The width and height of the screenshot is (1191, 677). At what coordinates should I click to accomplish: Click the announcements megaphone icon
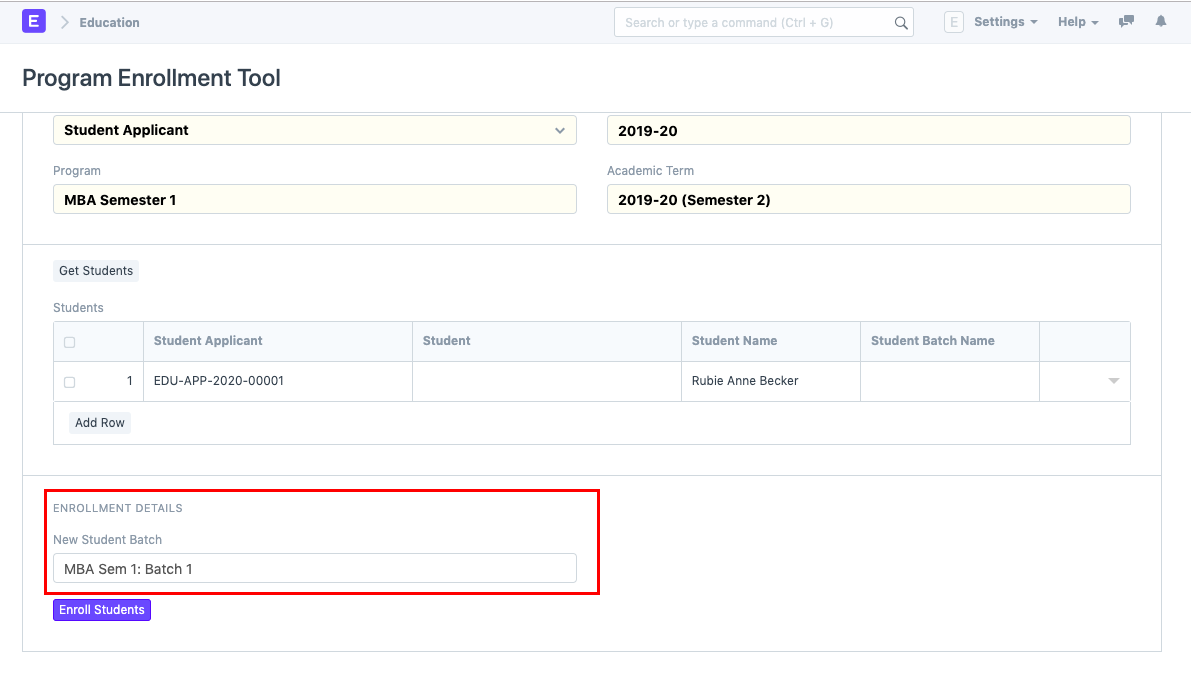(x=1126, y=21)
